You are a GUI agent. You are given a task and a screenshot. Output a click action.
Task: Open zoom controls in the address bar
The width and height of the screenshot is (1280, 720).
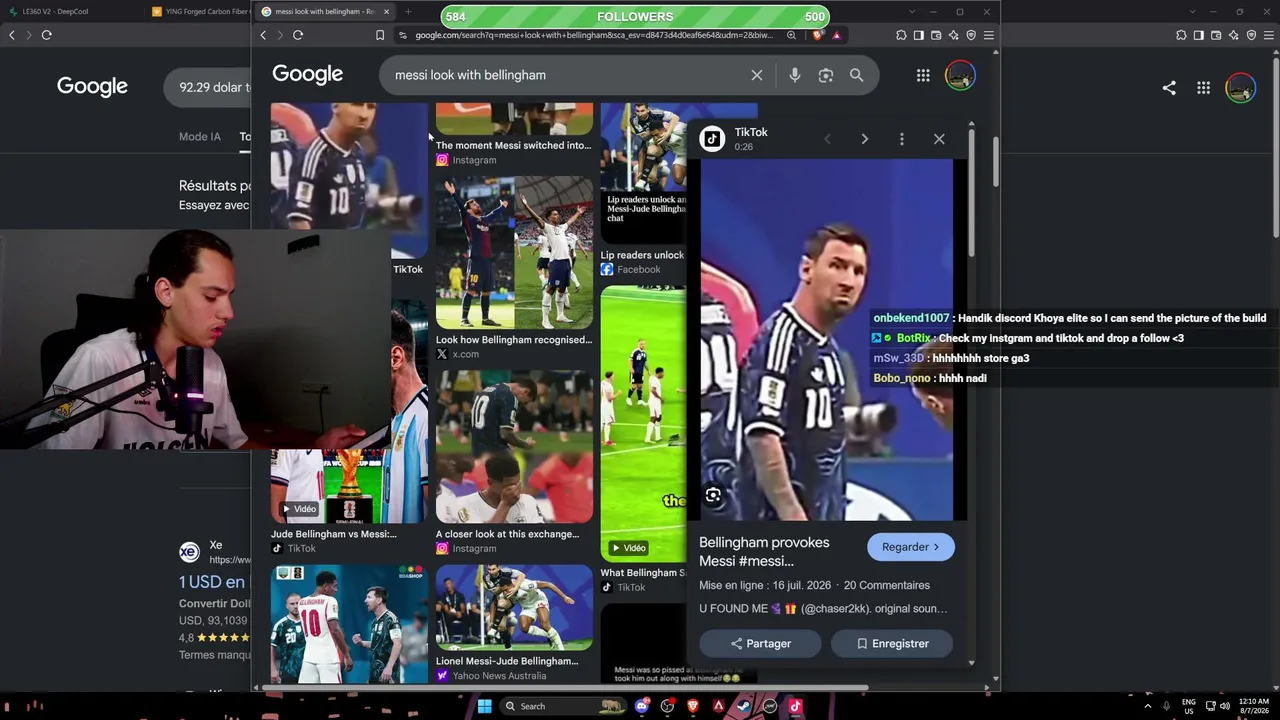point(791,35)
